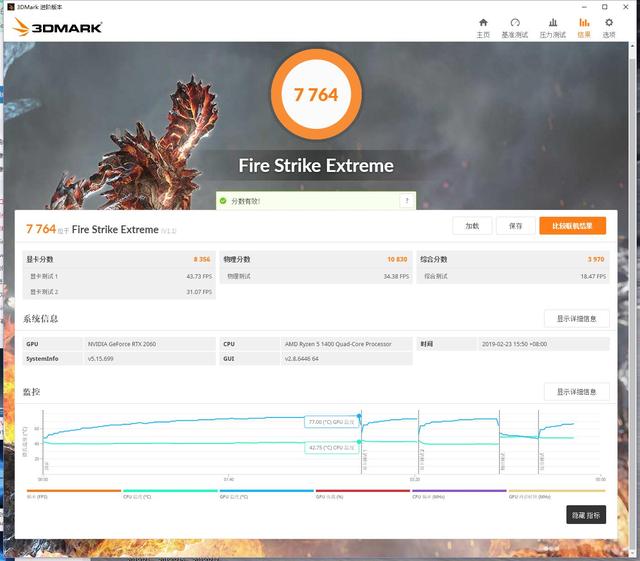Click the 3DMark logo in the header
640x561 pixels.
(57, 27)
